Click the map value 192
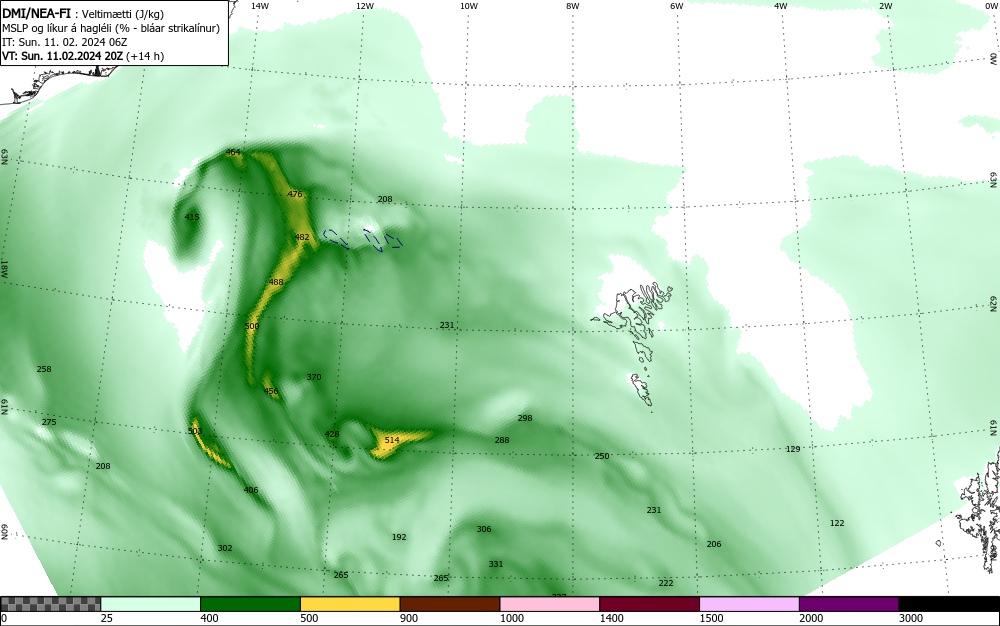The image size is (1000, 626). point(399,537)
